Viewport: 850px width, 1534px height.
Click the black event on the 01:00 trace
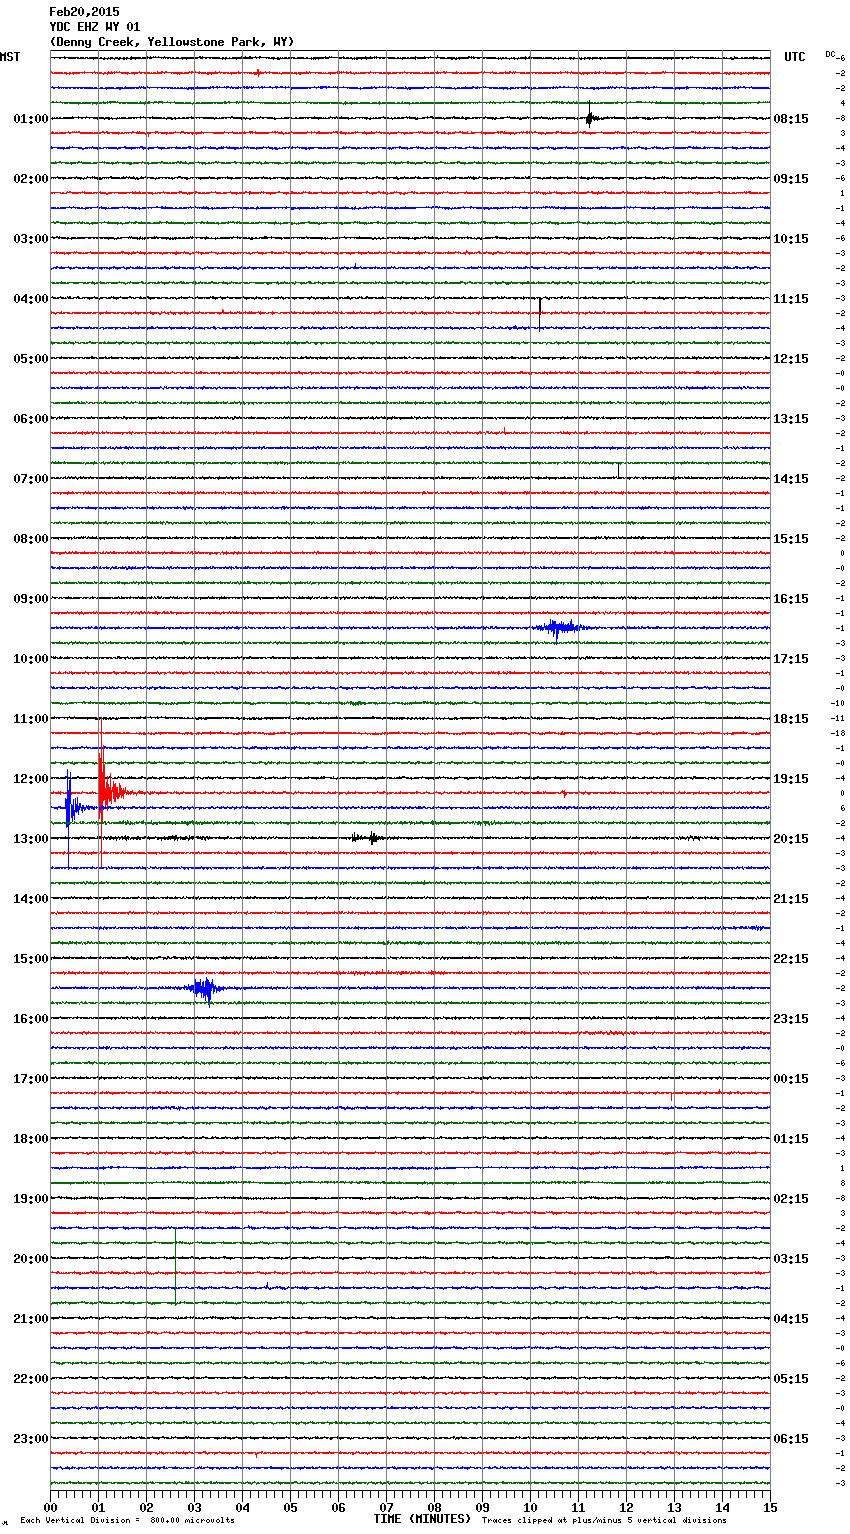591,117
